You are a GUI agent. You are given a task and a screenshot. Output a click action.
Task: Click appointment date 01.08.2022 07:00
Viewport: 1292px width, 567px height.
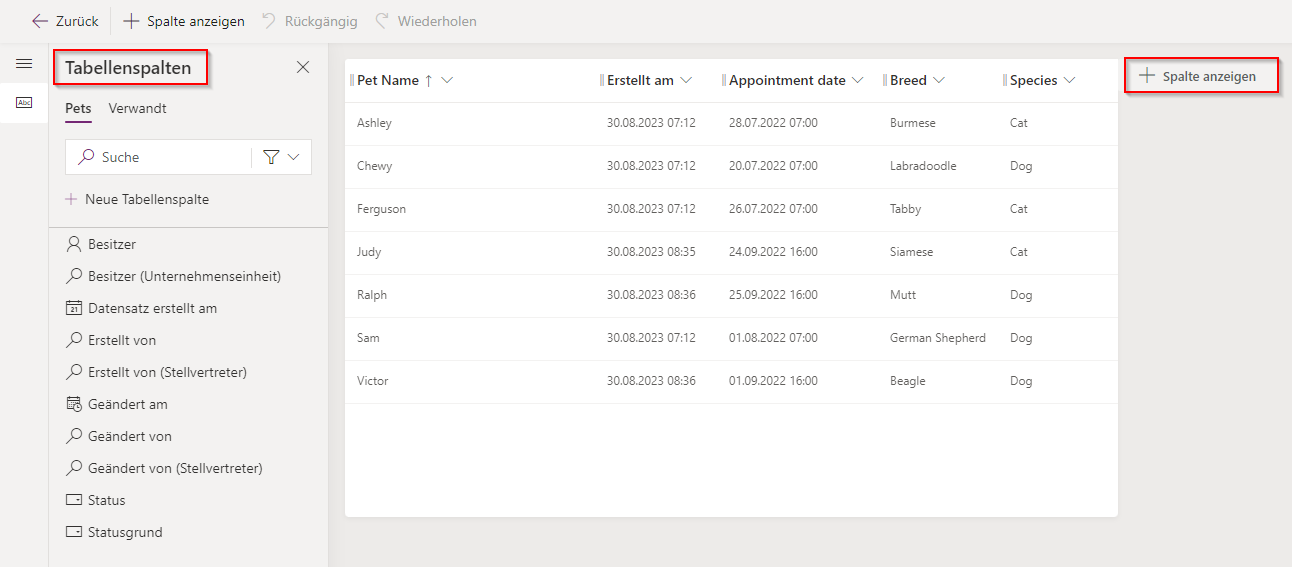coord(773,338)
